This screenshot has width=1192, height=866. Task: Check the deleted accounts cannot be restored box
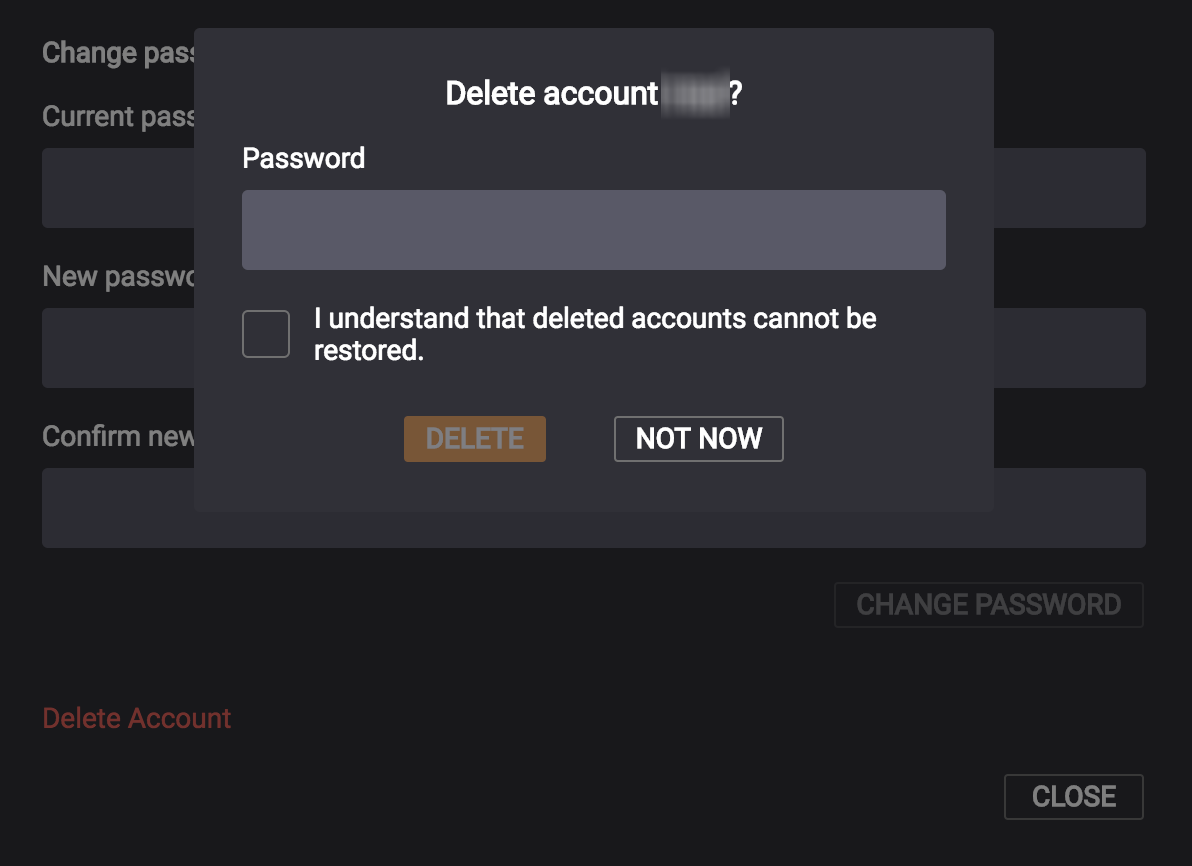click(266, 334)
